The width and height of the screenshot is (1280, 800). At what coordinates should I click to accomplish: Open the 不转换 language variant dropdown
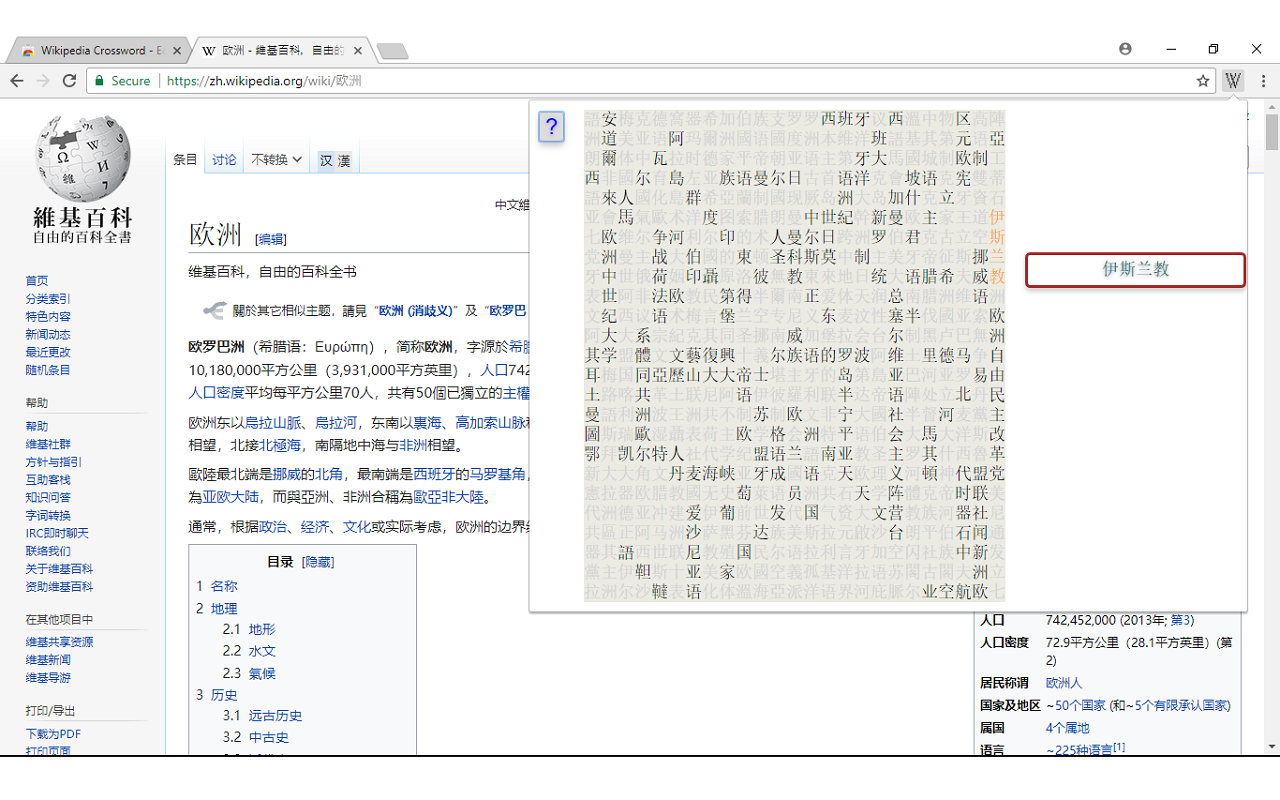click(276, 159)
